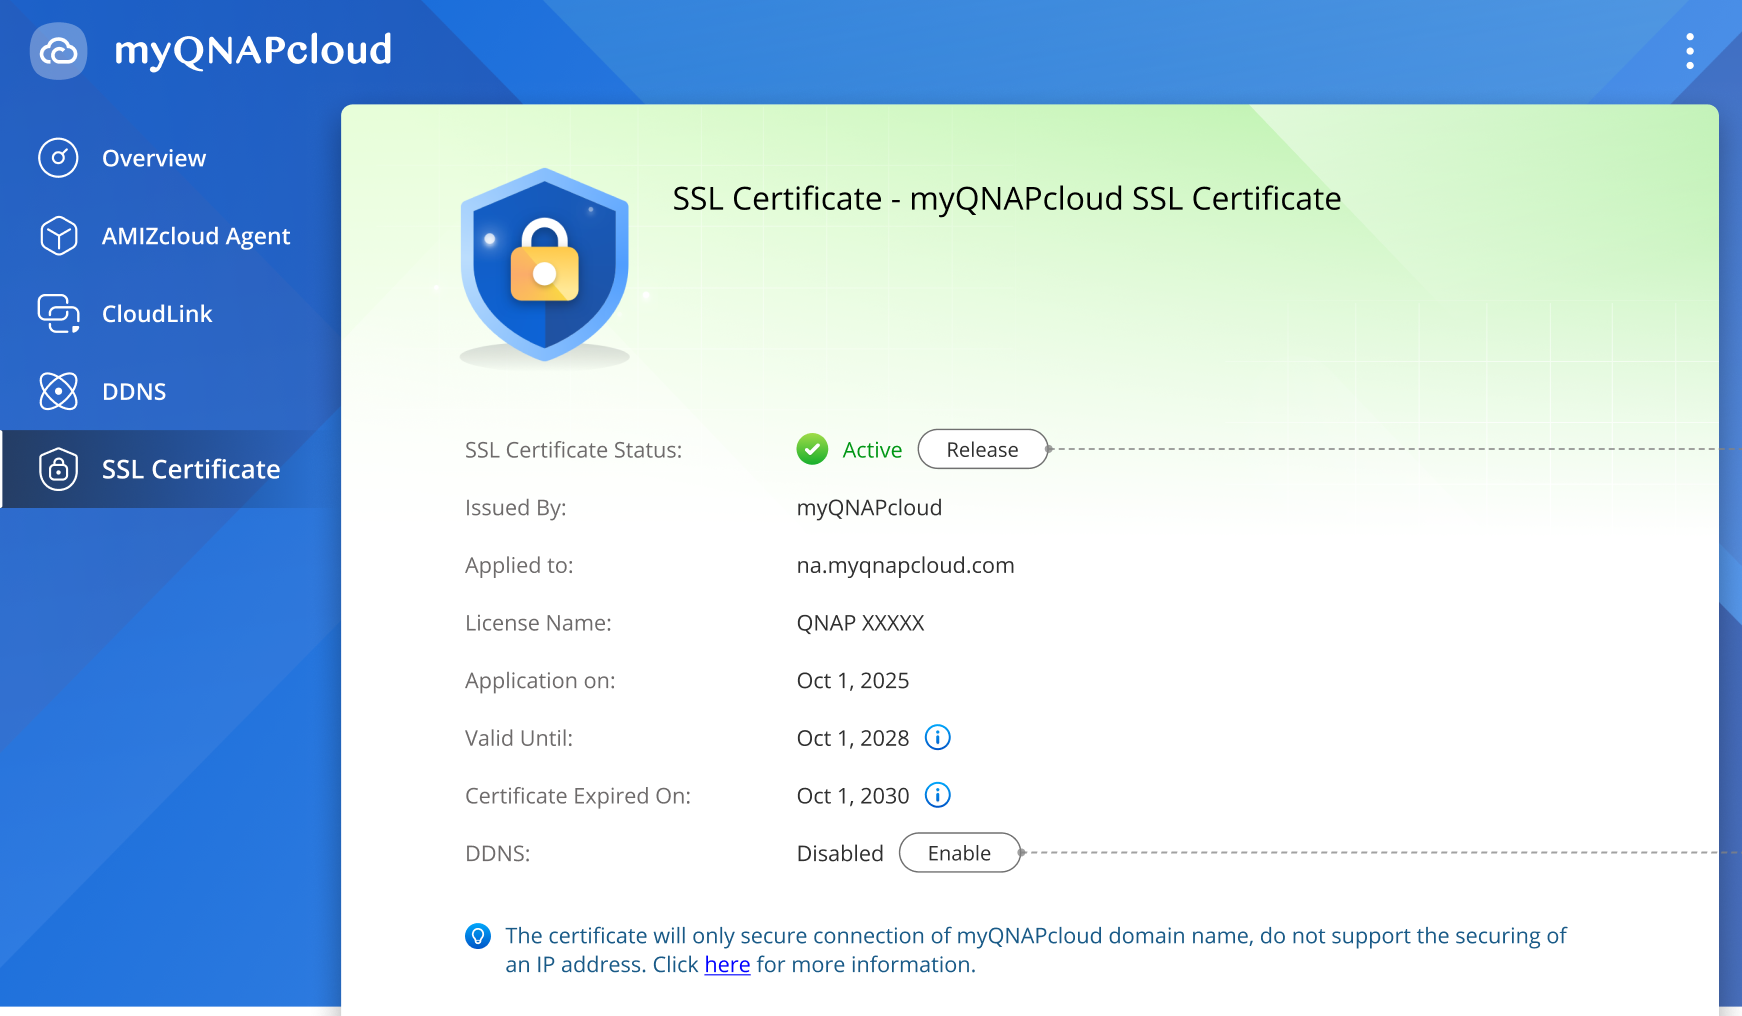Click the Overview sidebar icon

pos(58,158)
